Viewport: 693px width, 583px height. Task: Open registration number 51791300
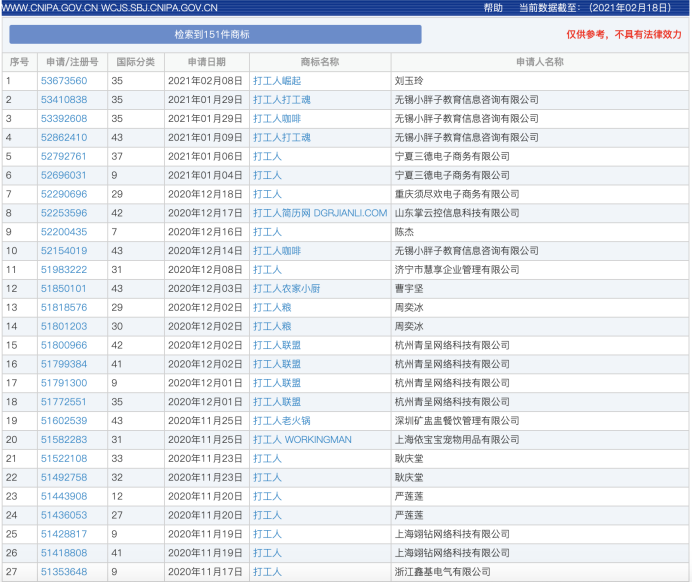click(64, 383)
